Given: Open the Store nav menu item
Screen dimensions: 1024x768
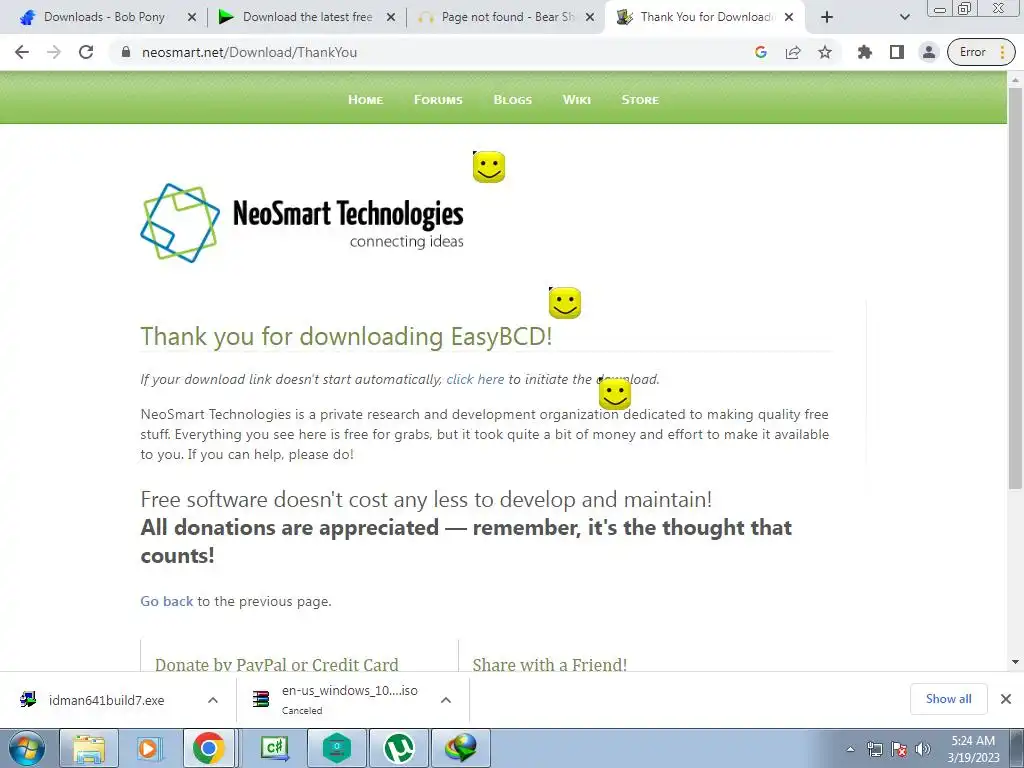Looking at the screenshot, I should 640,100.
